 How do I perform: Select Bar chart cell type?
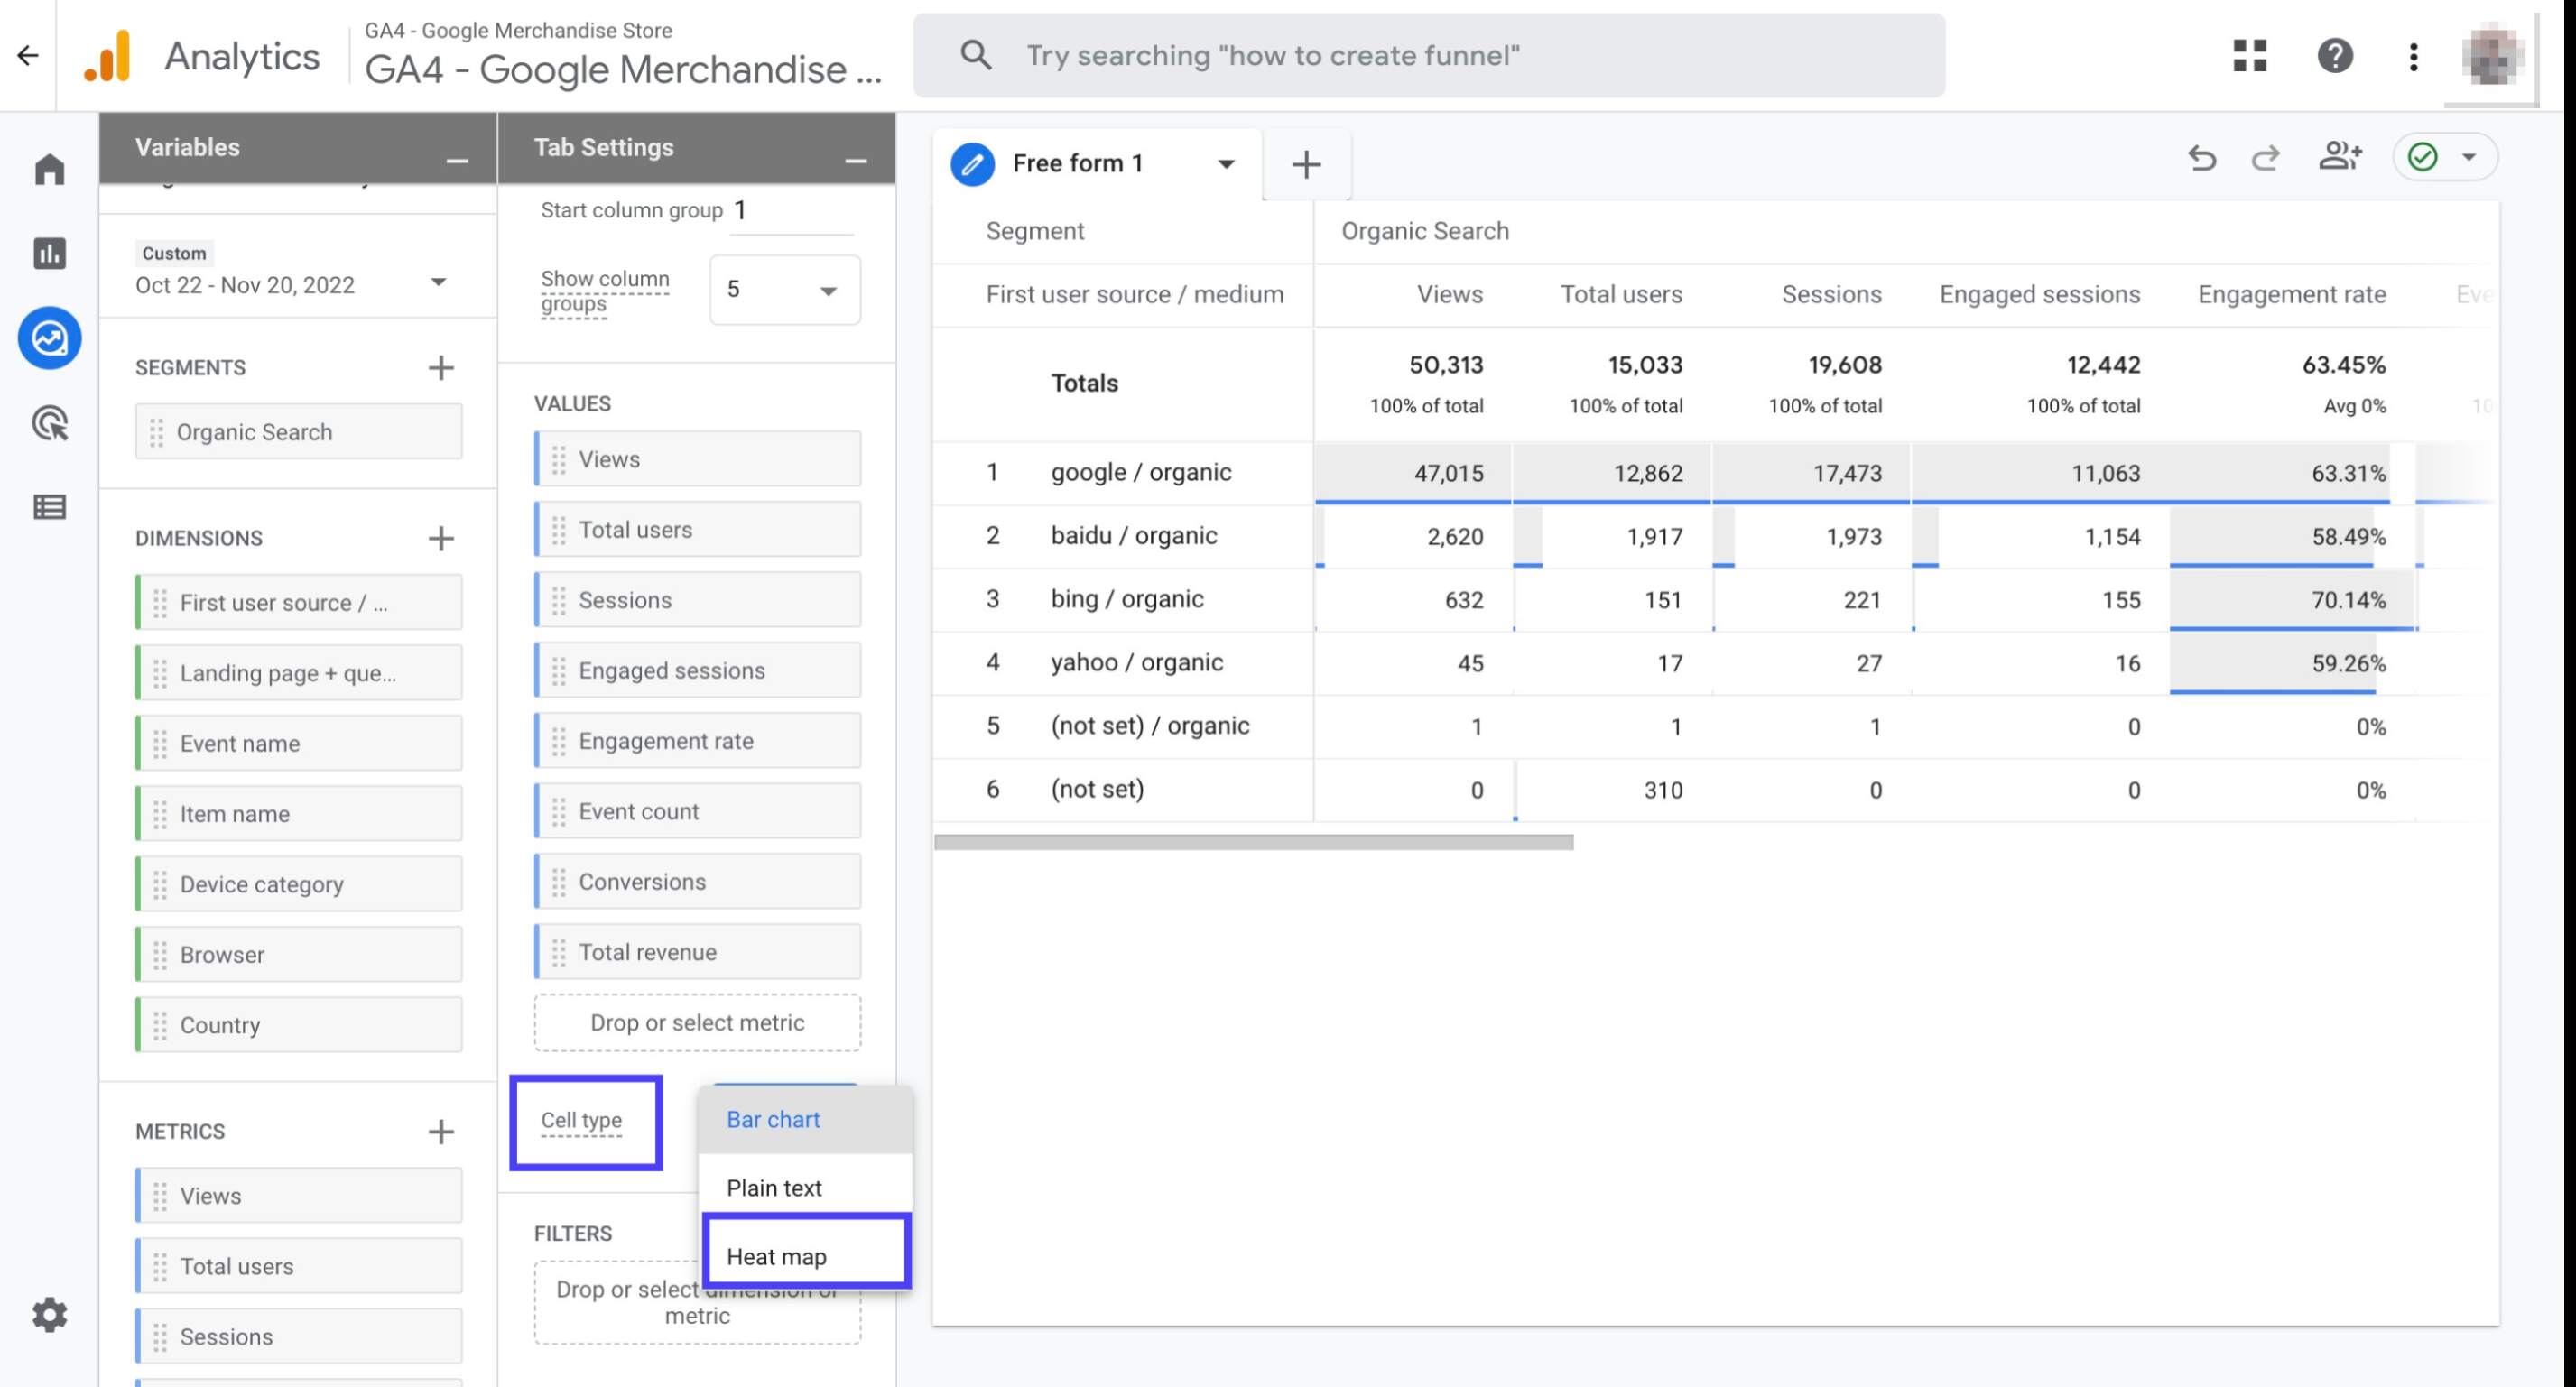click(805, 1120)
